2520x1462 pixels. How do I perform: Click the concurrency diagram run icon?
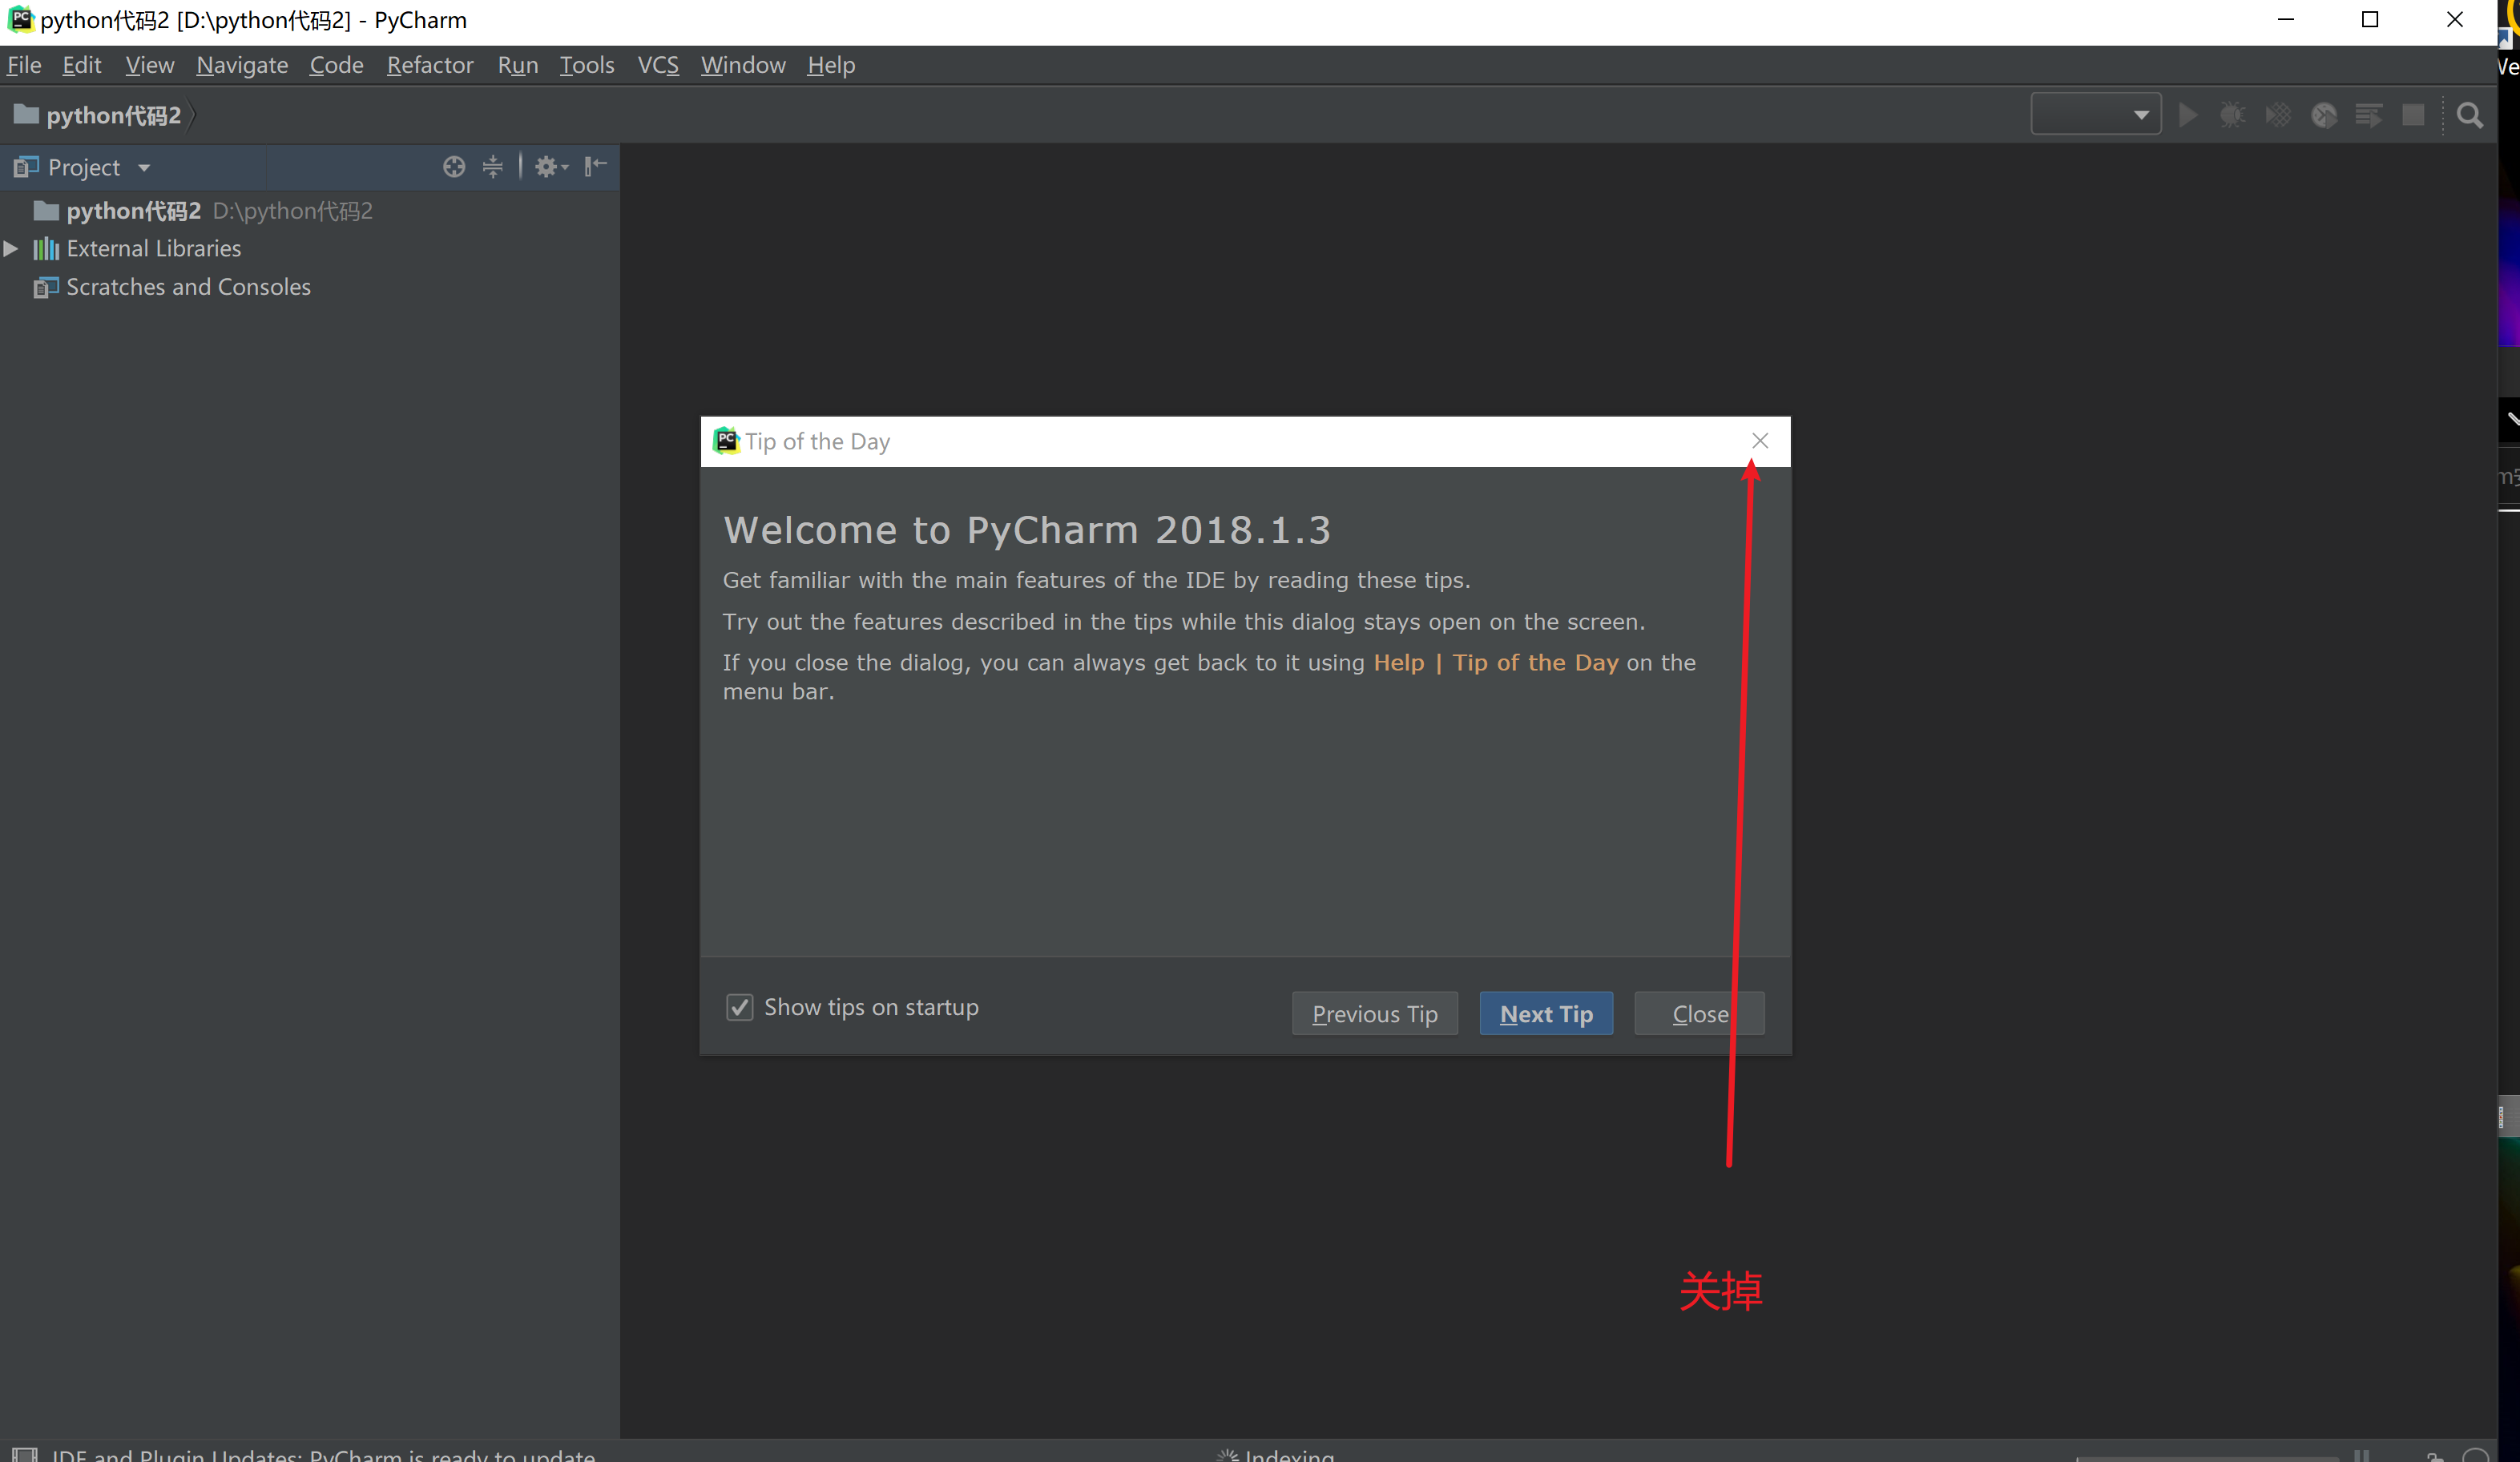point(2368,115)
